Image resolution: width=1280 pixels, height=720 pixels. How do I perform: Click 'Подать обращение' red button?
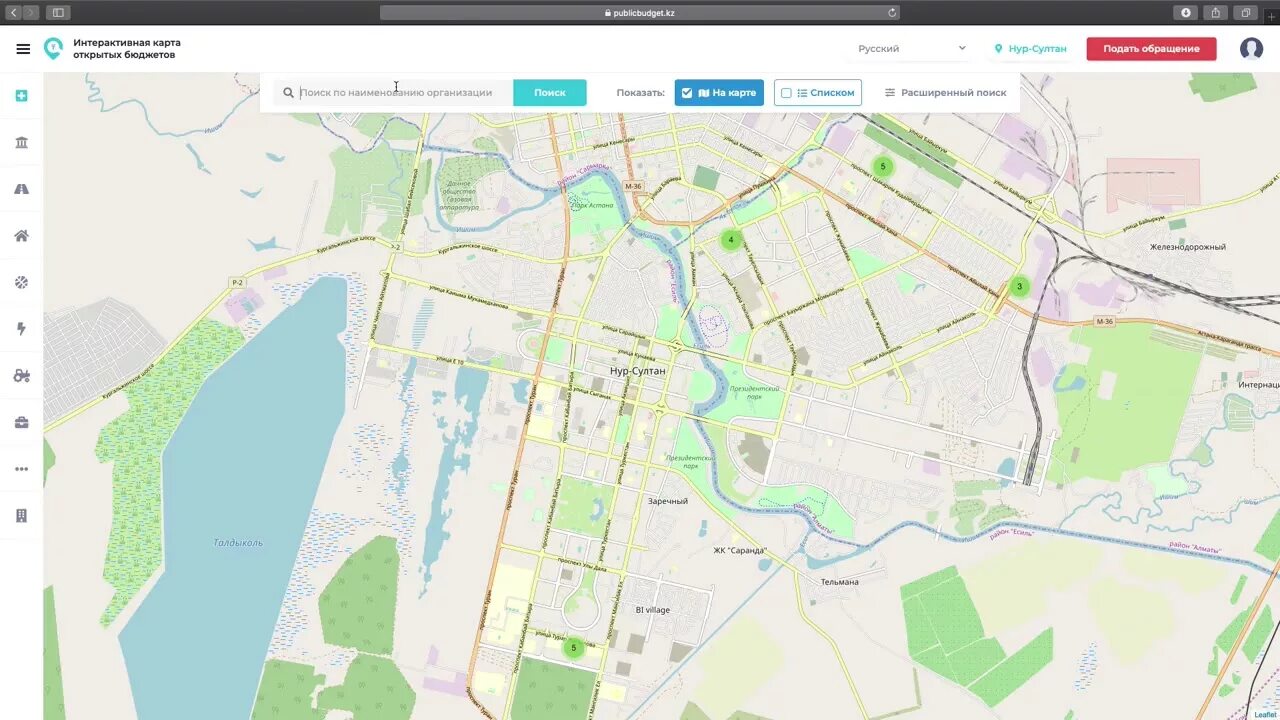pos(1152,49)
